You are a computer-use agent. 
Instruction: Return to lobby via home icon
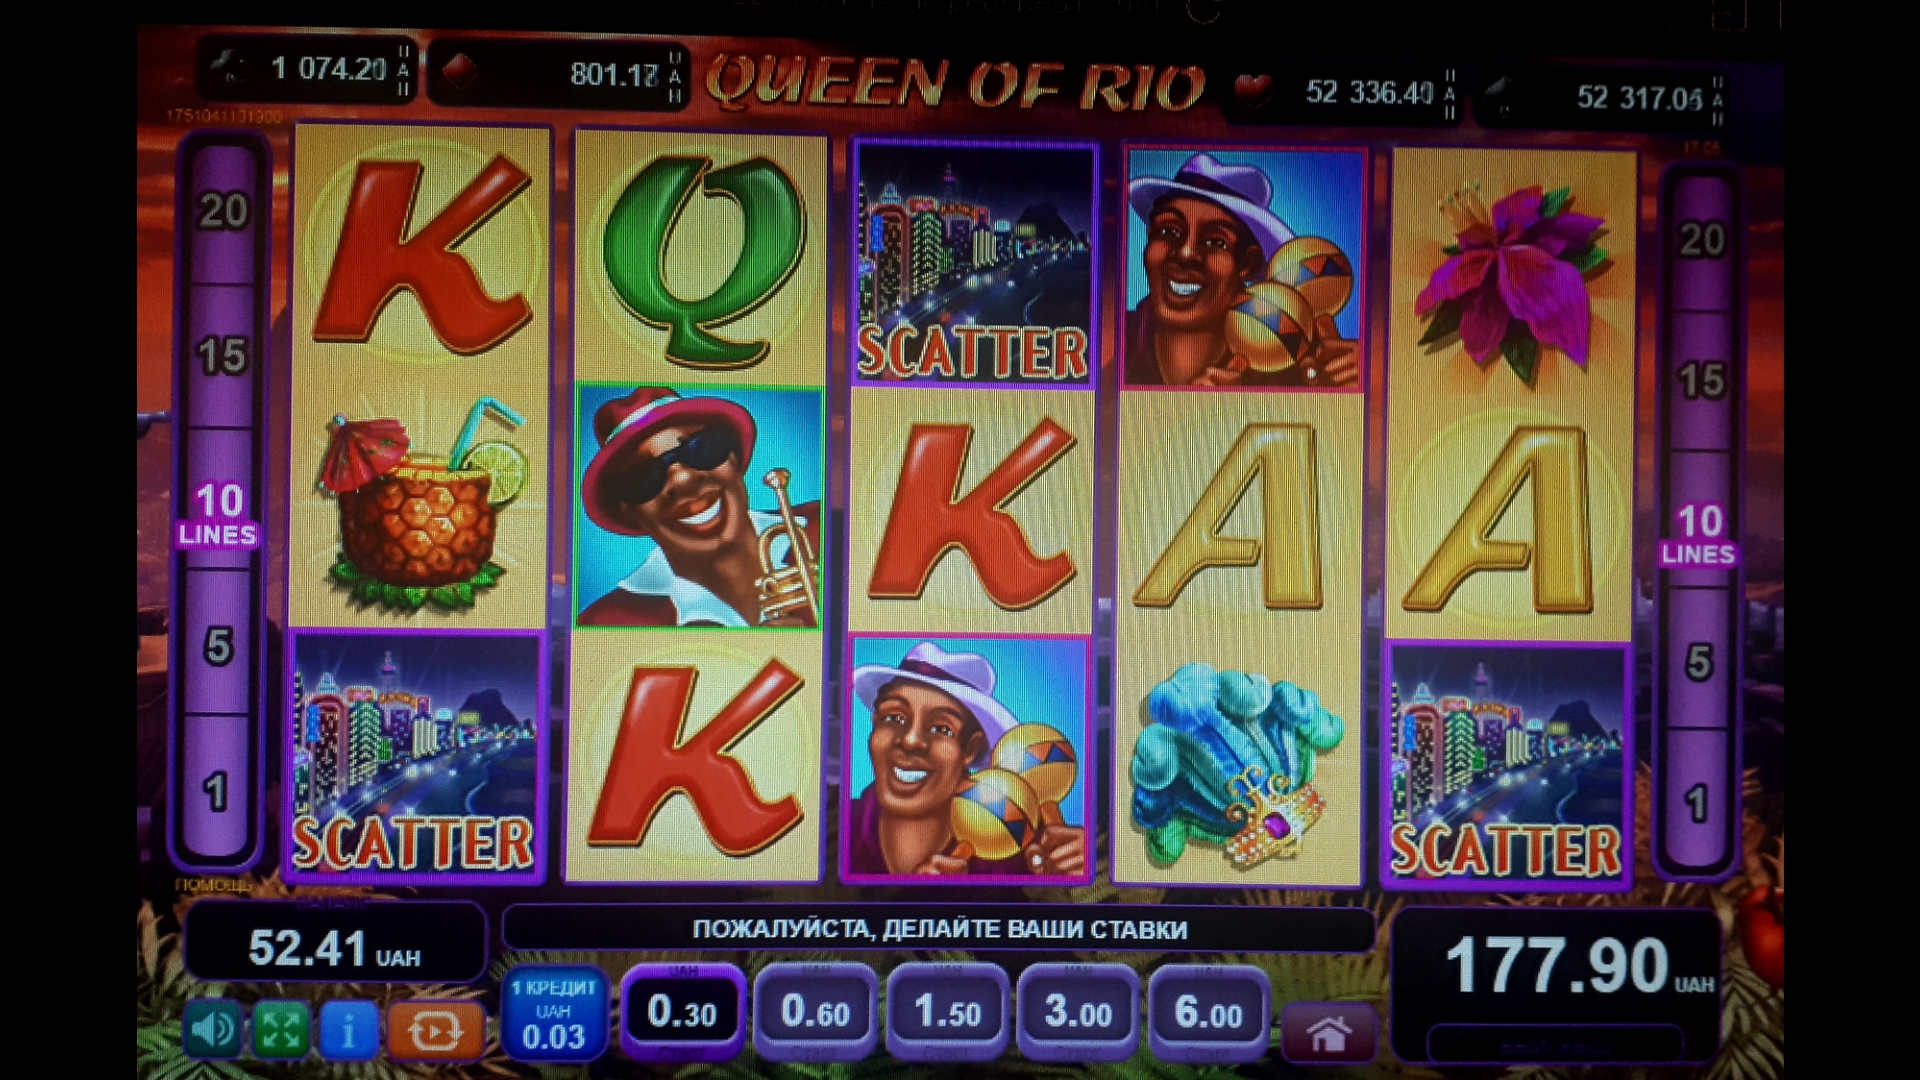pyautogui.click(x=1328, y=1034)
